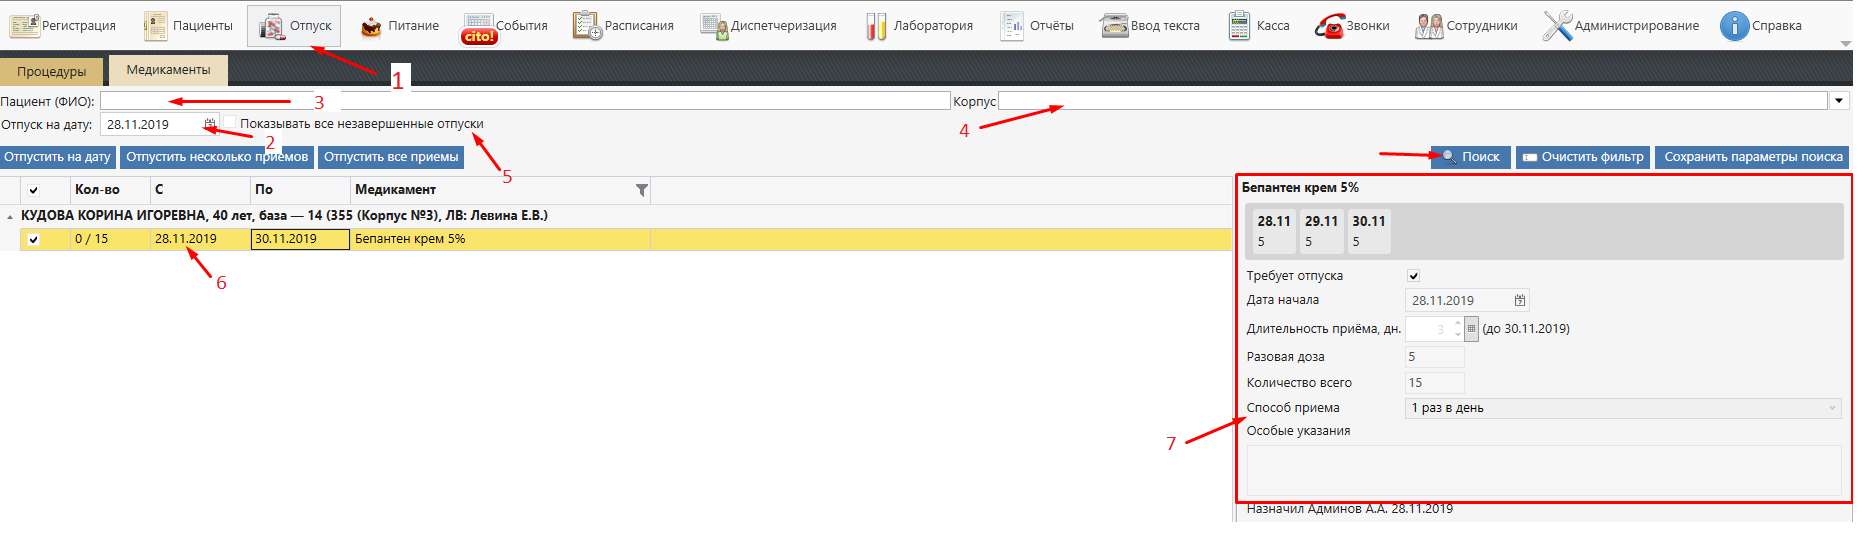
Task: Open the Медикамент column filter funnel
Action: tap(642, 190)
